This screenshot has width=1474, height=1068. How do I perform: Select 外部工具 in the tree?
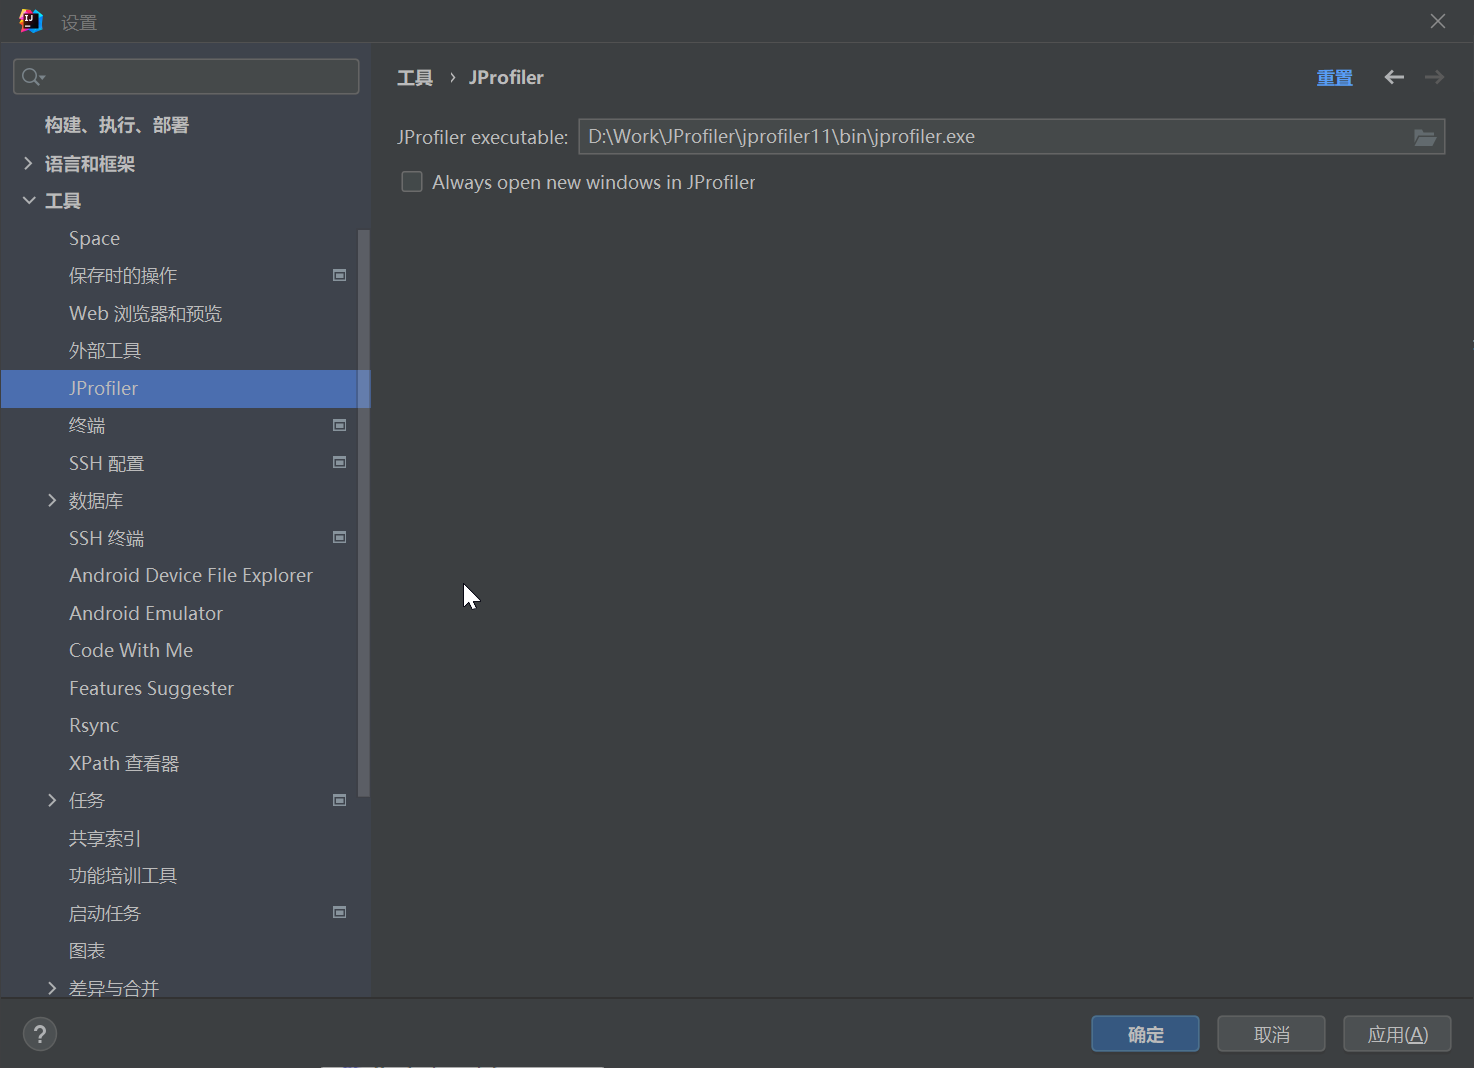[x=105, y=350]
